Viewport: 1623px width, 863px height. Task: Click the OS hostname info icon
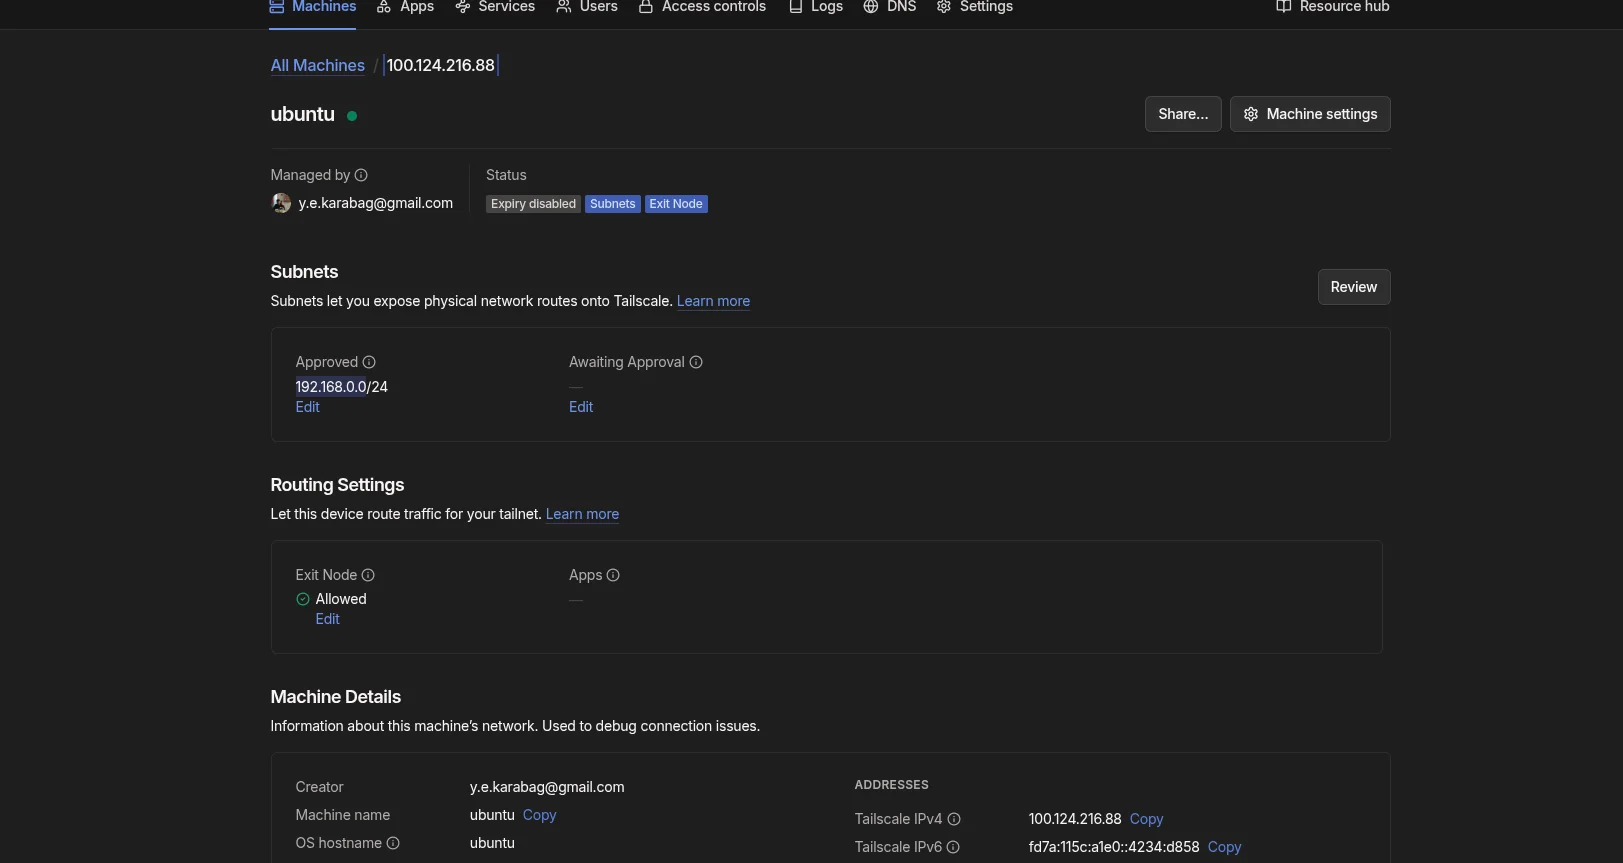click(x=393, y=843)
